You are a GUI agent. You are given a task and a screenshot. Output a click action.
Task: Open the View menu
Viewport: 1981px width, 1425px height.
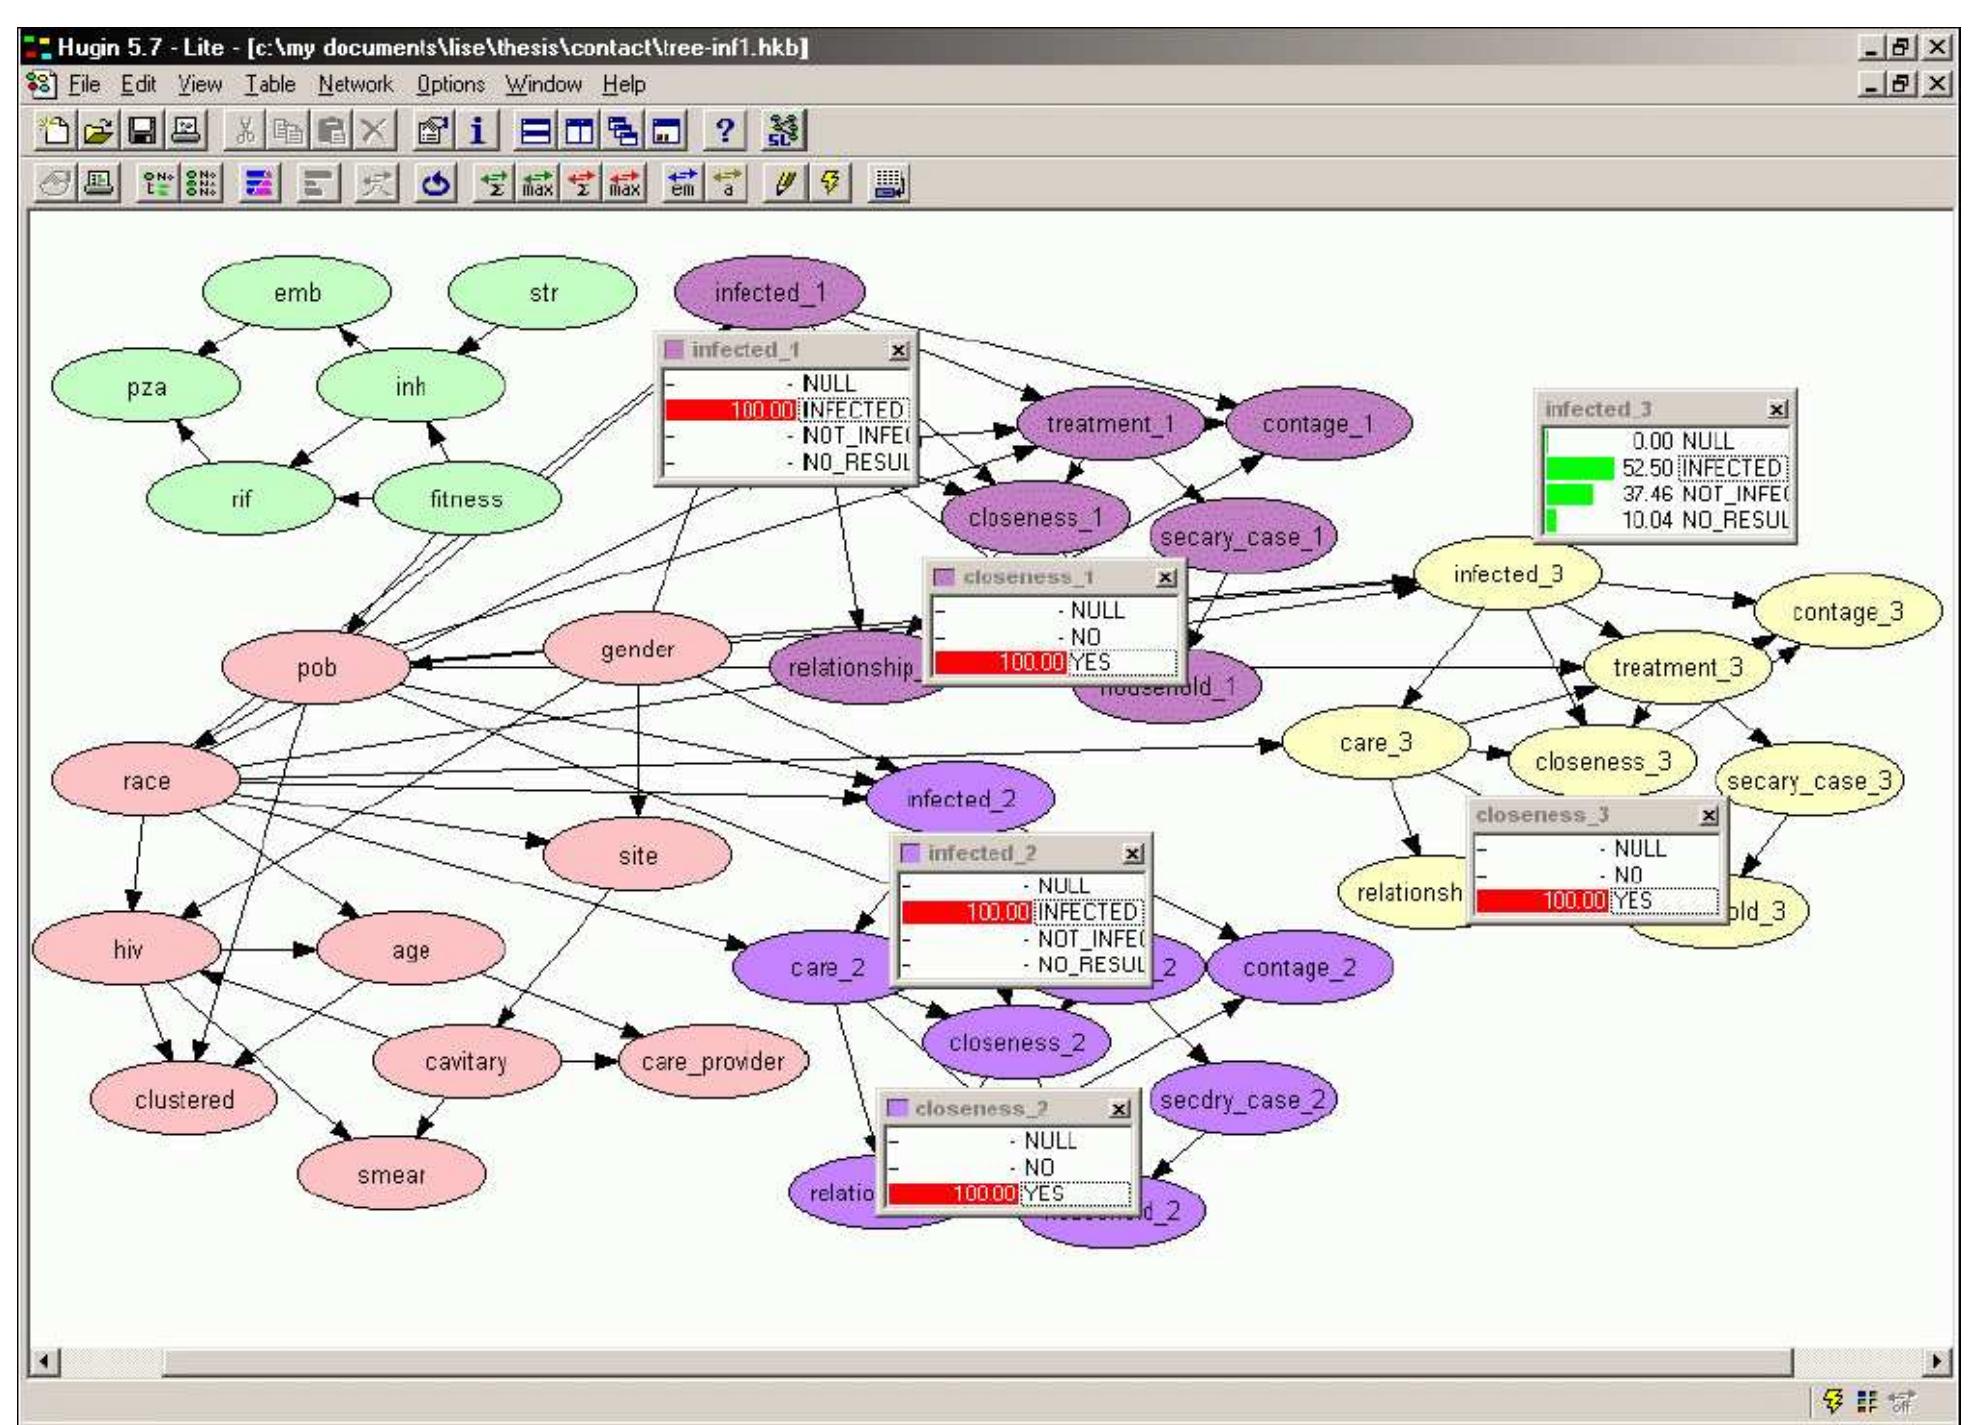(x=200, y=85)
